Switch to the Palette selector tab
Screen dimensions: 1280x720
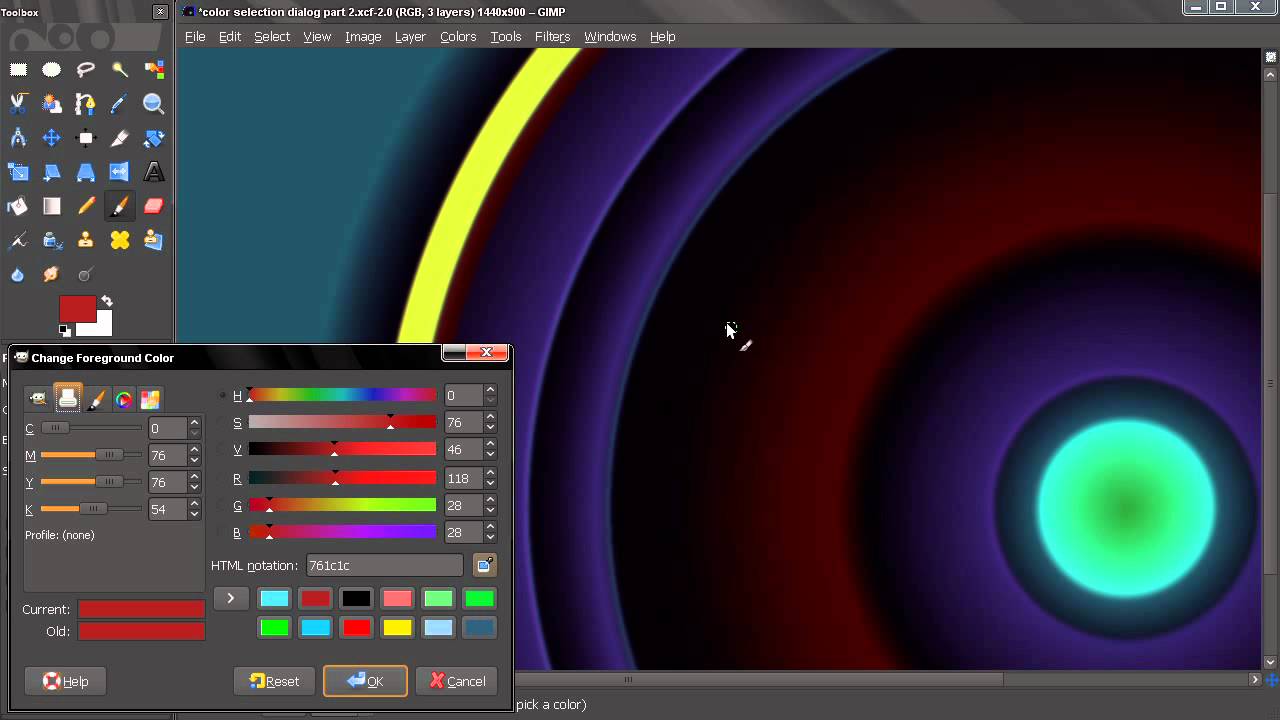(150, 399)
